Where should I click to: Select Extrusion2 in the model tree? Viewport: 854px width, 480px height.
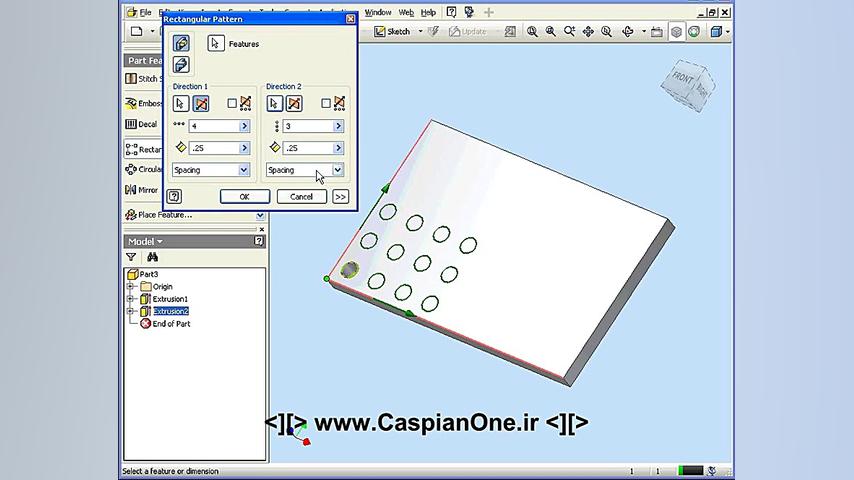pos(170,311)
